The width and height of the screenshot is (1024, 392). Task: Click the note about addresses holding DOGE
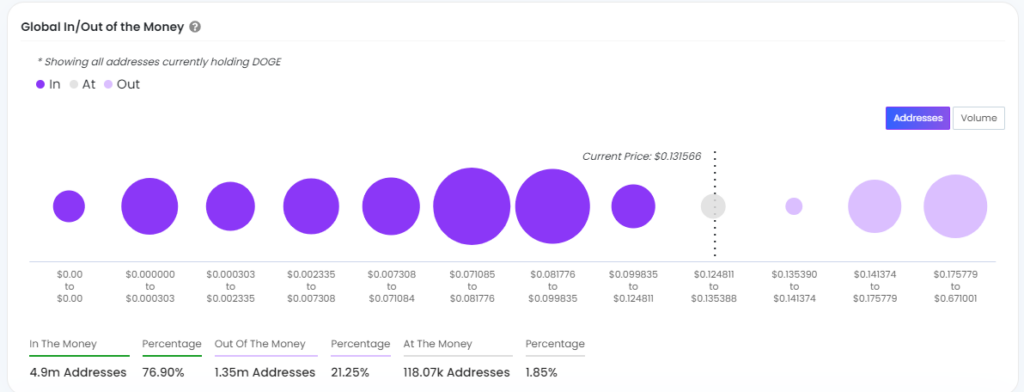pos(160,62)
